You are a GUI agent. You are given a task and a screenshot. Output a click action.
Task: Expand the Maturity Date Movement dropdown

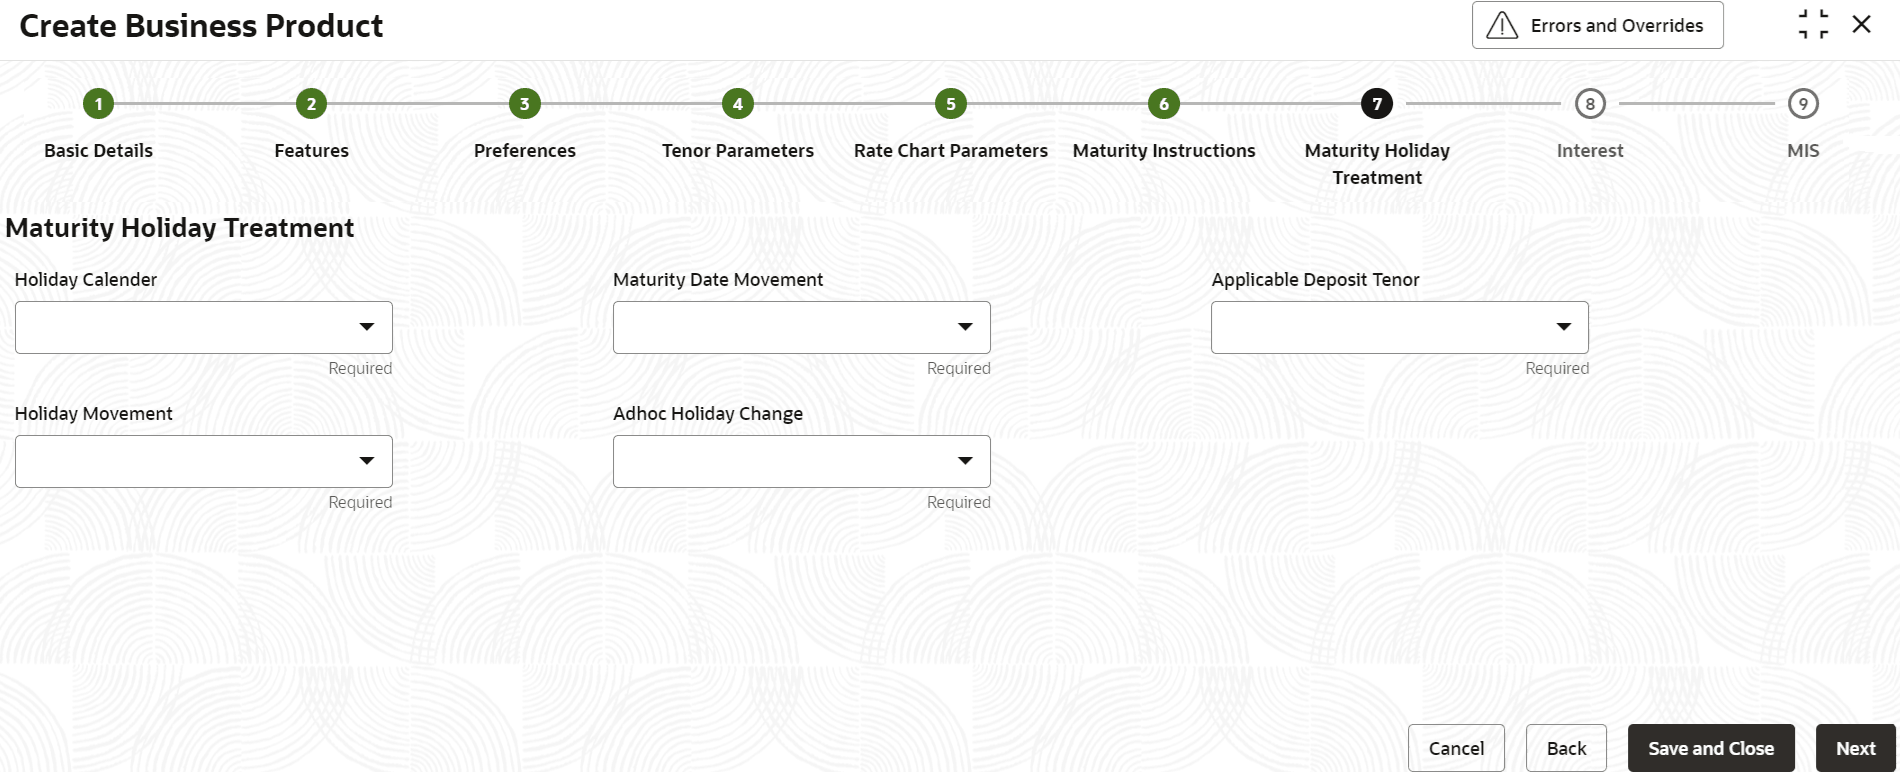(802, 327)
